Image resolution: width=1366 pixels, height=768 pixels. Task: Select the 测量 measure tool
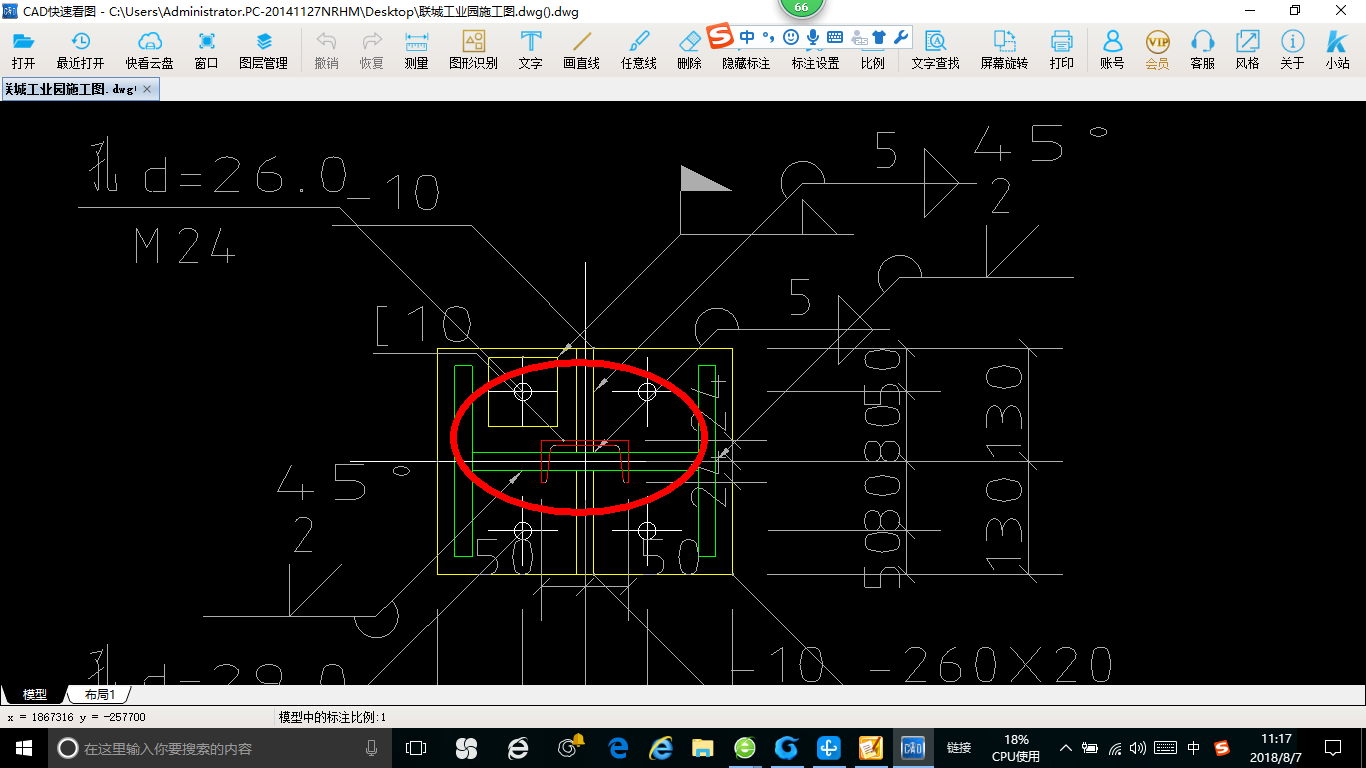pyautogui.click(x=416, y=49)
